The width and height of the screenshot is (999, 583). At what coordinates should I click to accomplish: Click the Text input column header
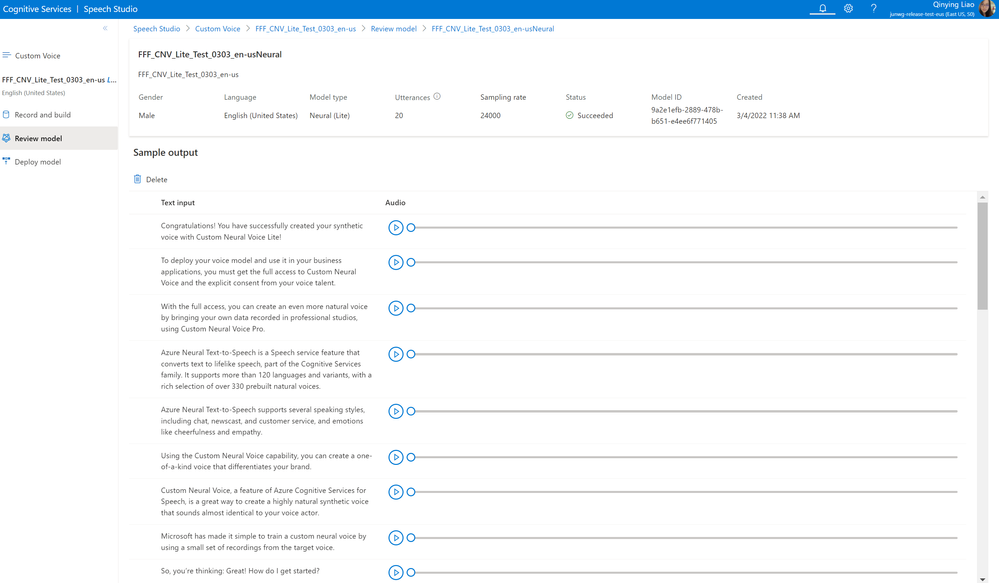click(178, 203)
